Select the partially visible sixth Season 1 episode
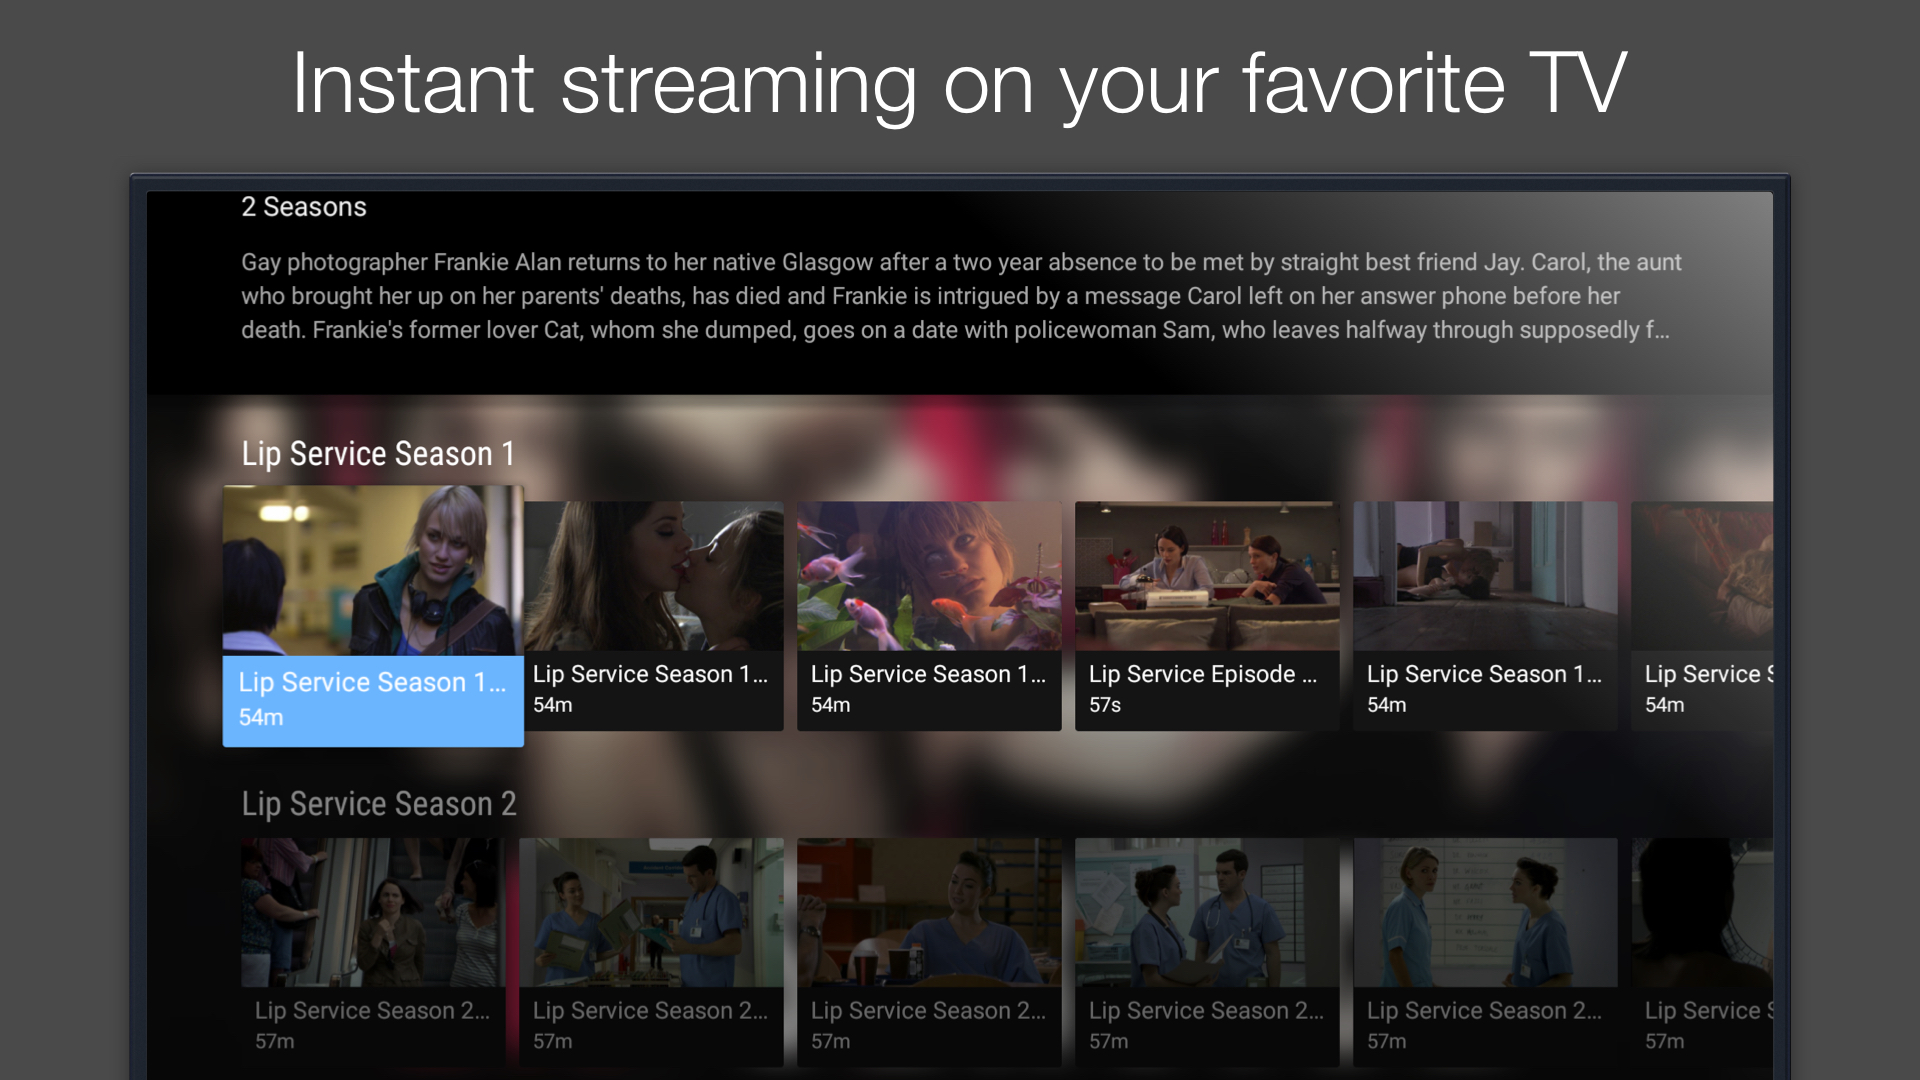This screenshot has height=1080, width=1920. [1702, 616]
